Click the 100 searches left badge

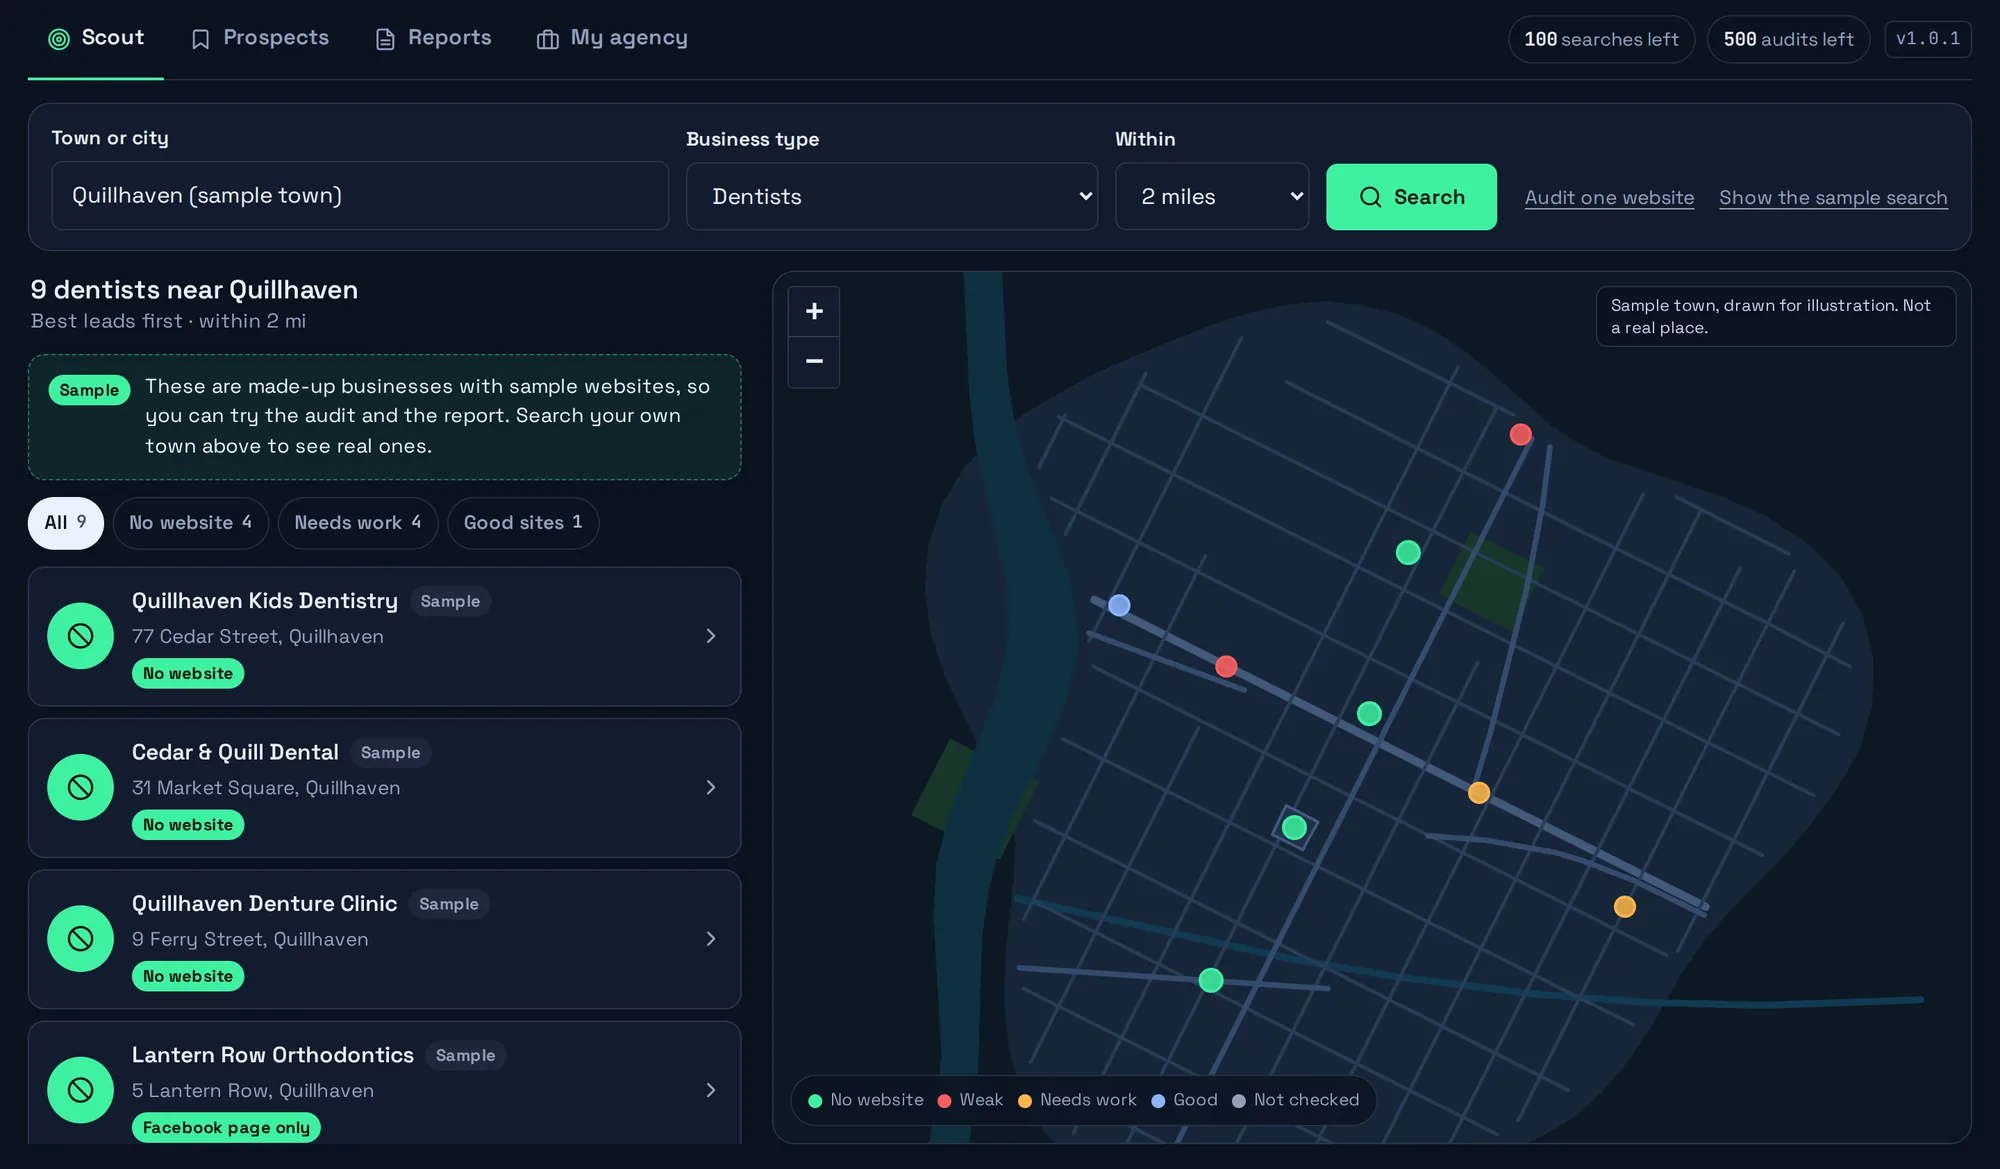(x=1601, y=39)
